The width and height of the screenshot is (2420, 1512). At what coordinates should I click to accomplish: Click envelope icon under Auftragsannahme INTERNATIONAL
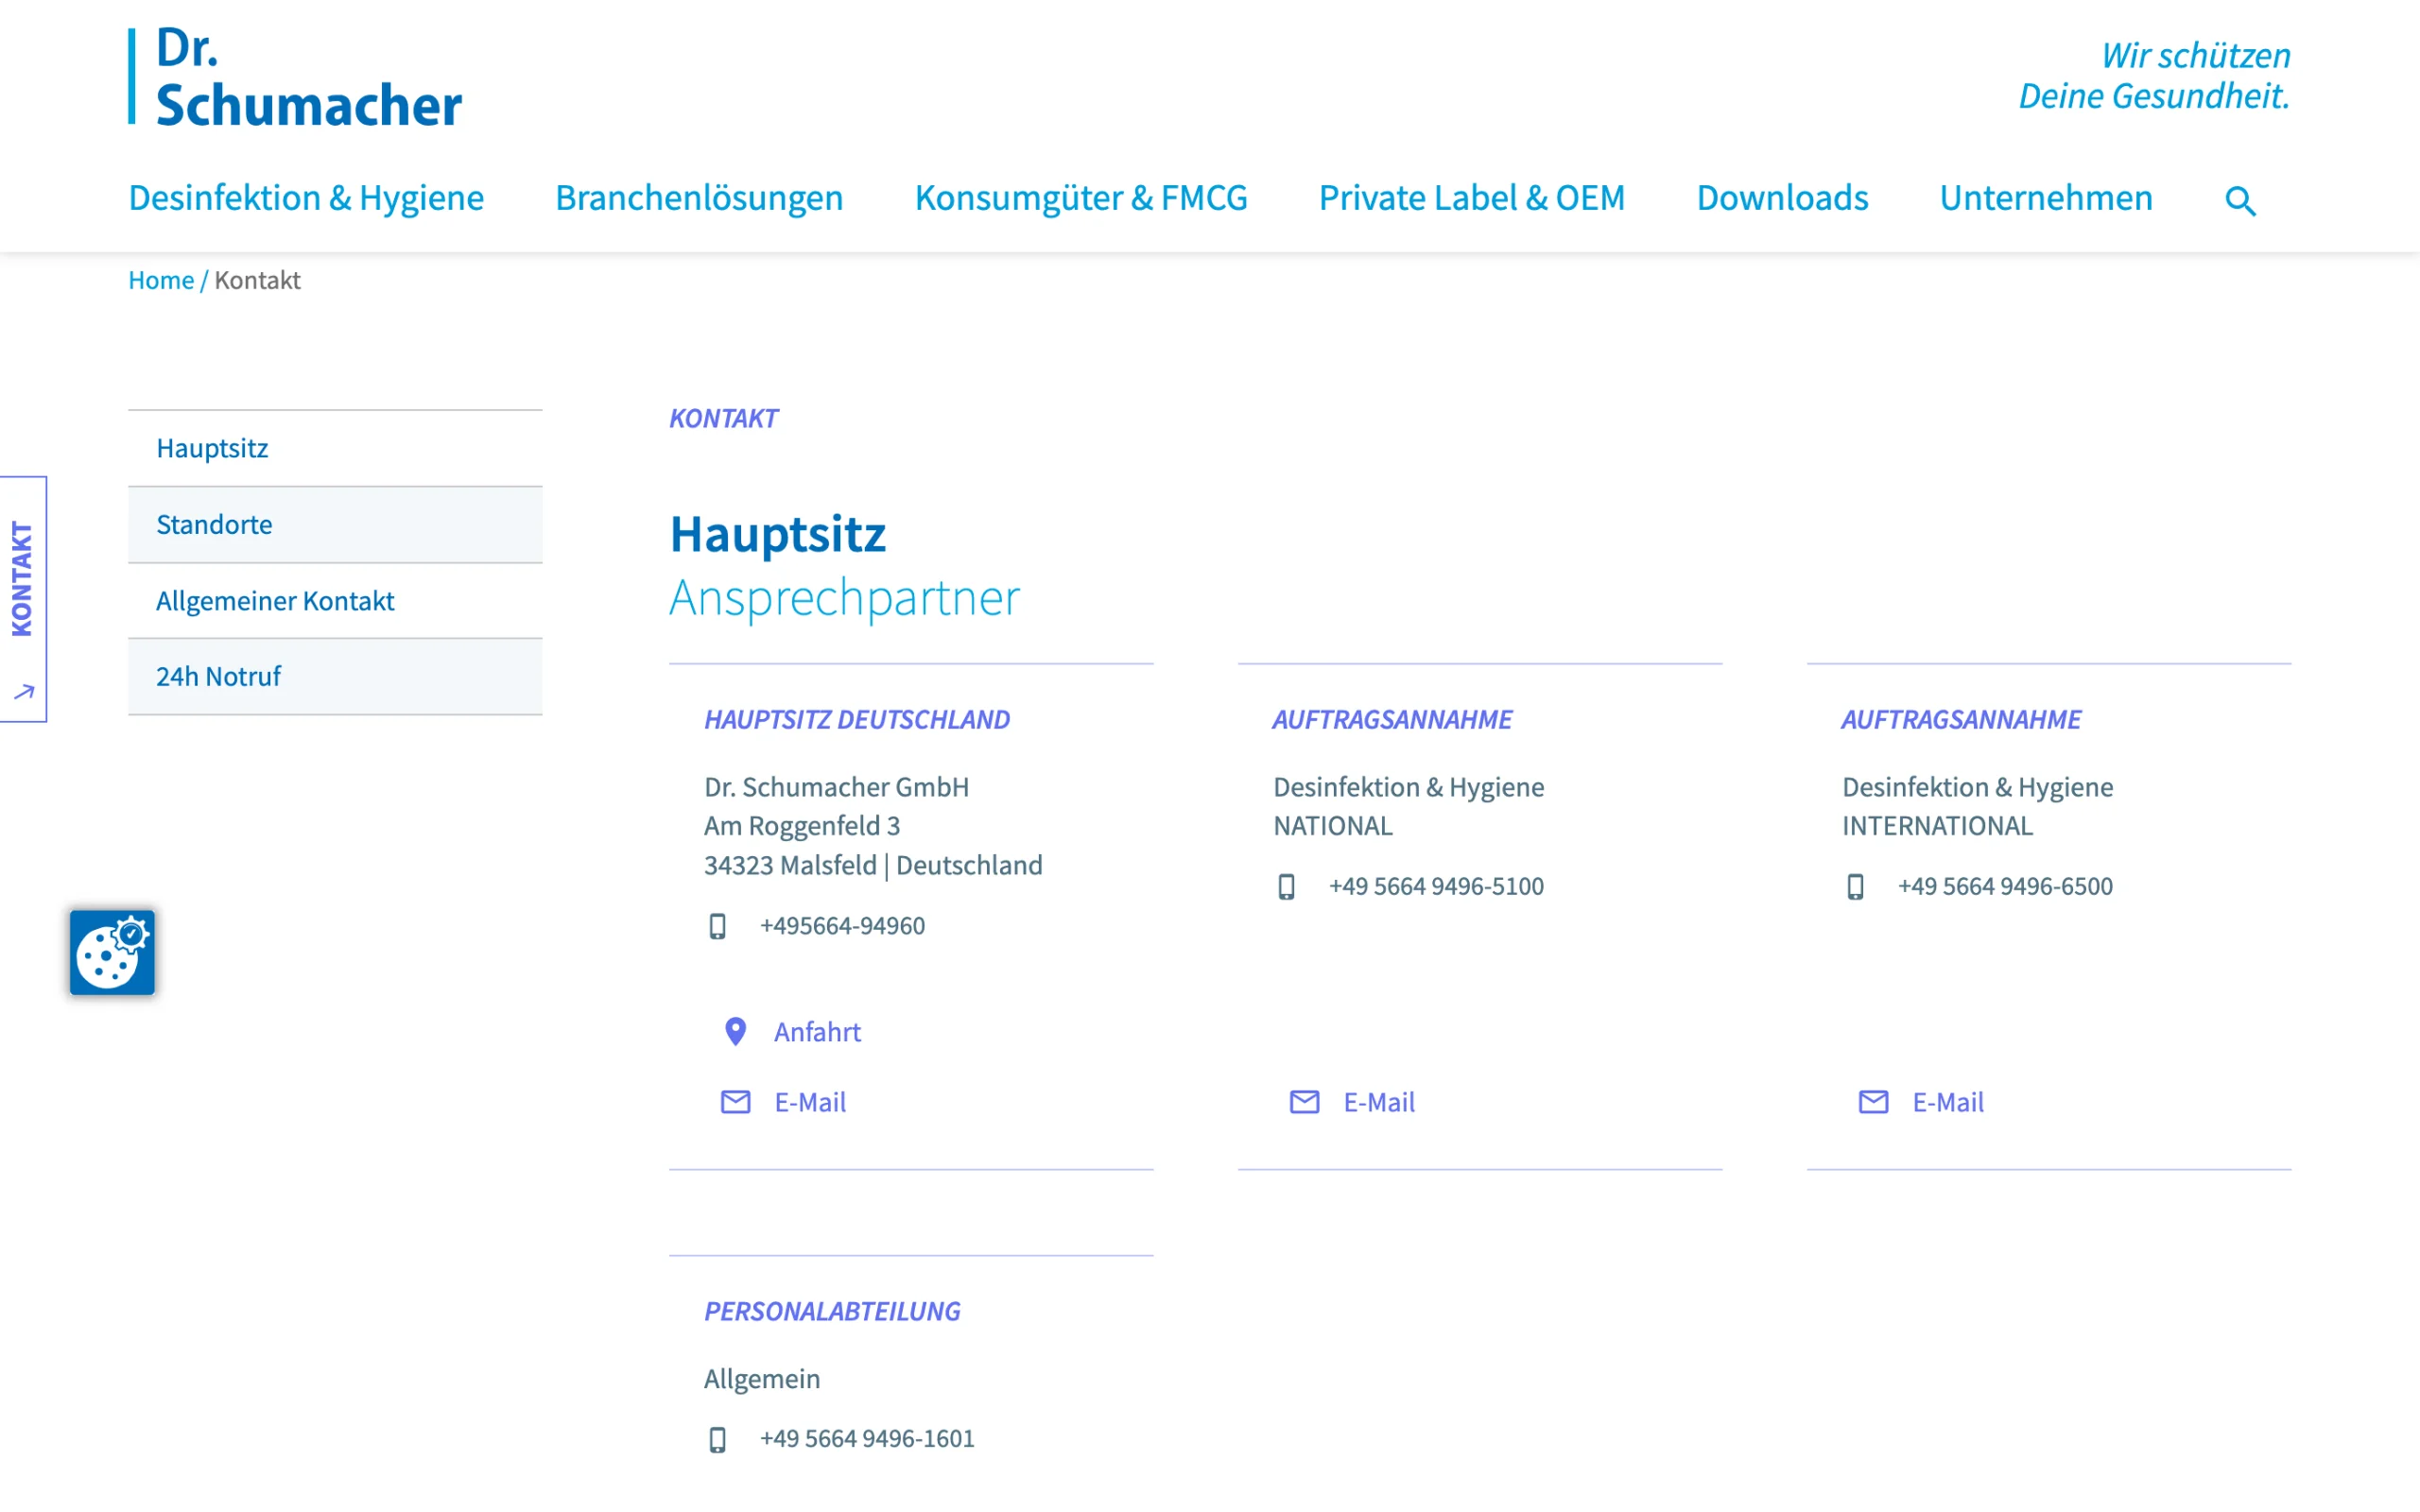pos(1873,1102)
